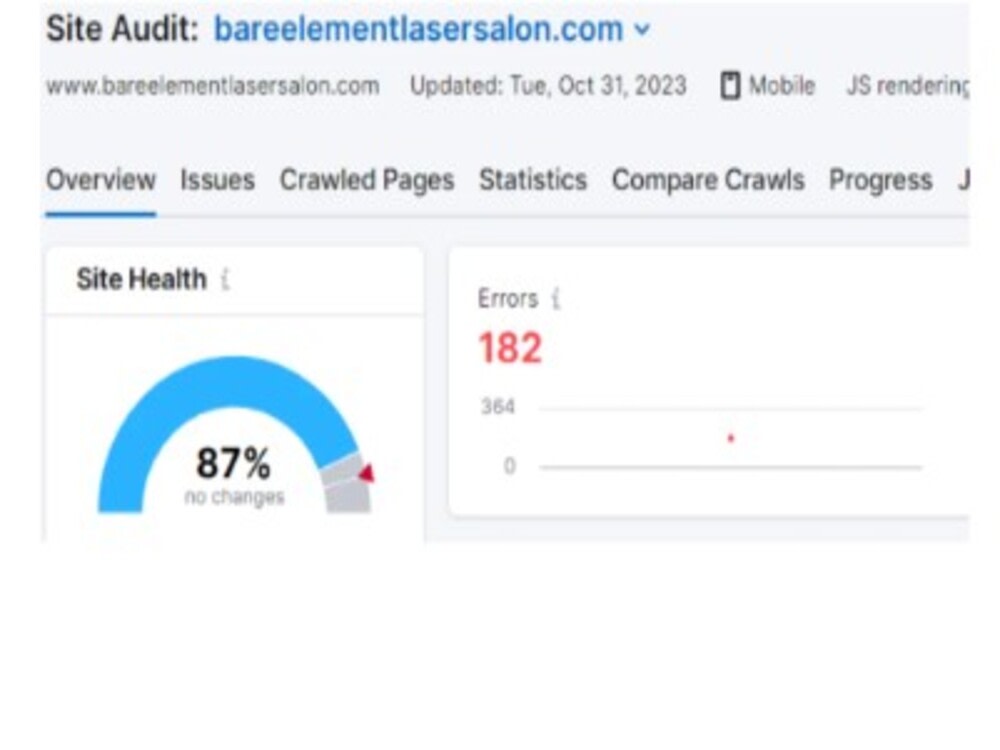Click the Mobile device icon
Image resolution: width=1000 pixels, height=750 pixels.
730,85
